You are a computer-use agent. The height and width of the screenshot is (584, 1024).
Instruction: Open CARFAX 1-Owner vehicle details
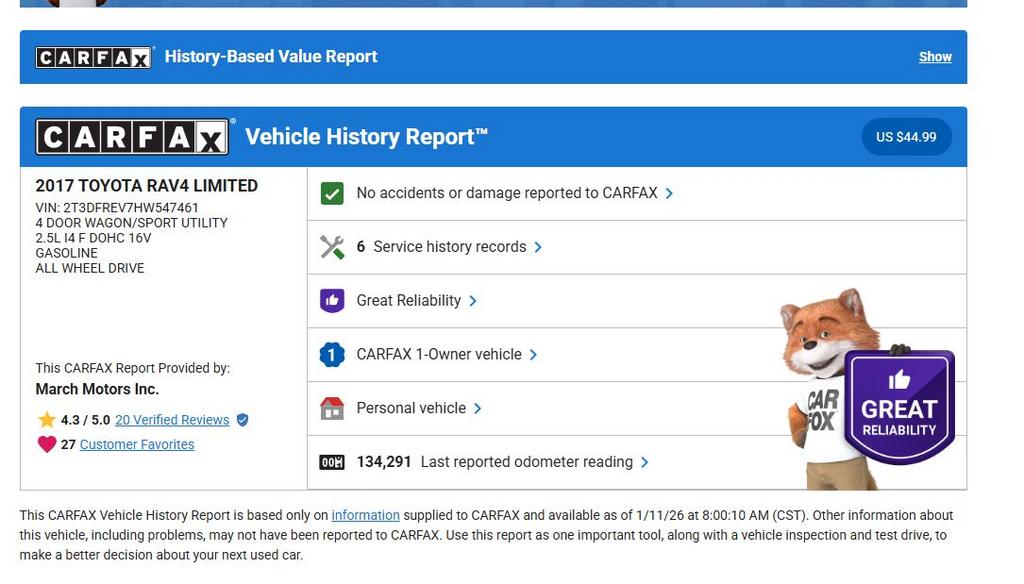click(x=439, y=355)
